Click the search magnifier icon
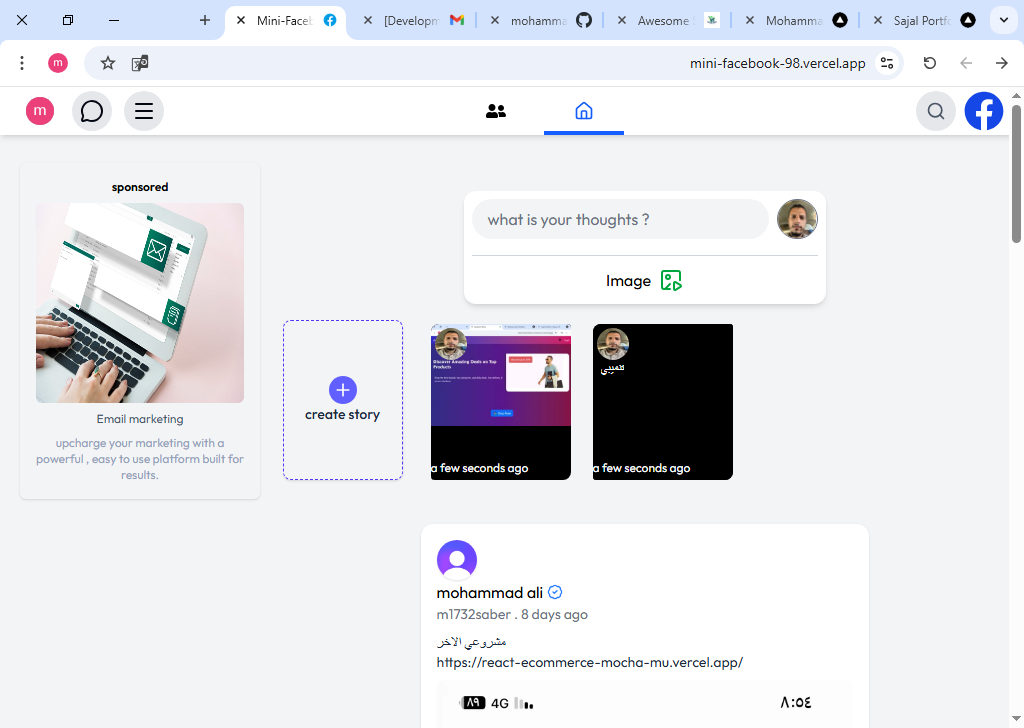This screenshot has width=1024, height=728. coord(936,111)
